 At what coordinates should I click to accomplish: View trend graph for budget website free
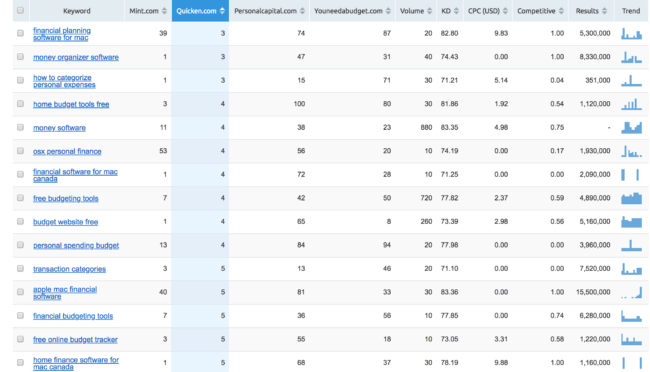click(631, 222)
